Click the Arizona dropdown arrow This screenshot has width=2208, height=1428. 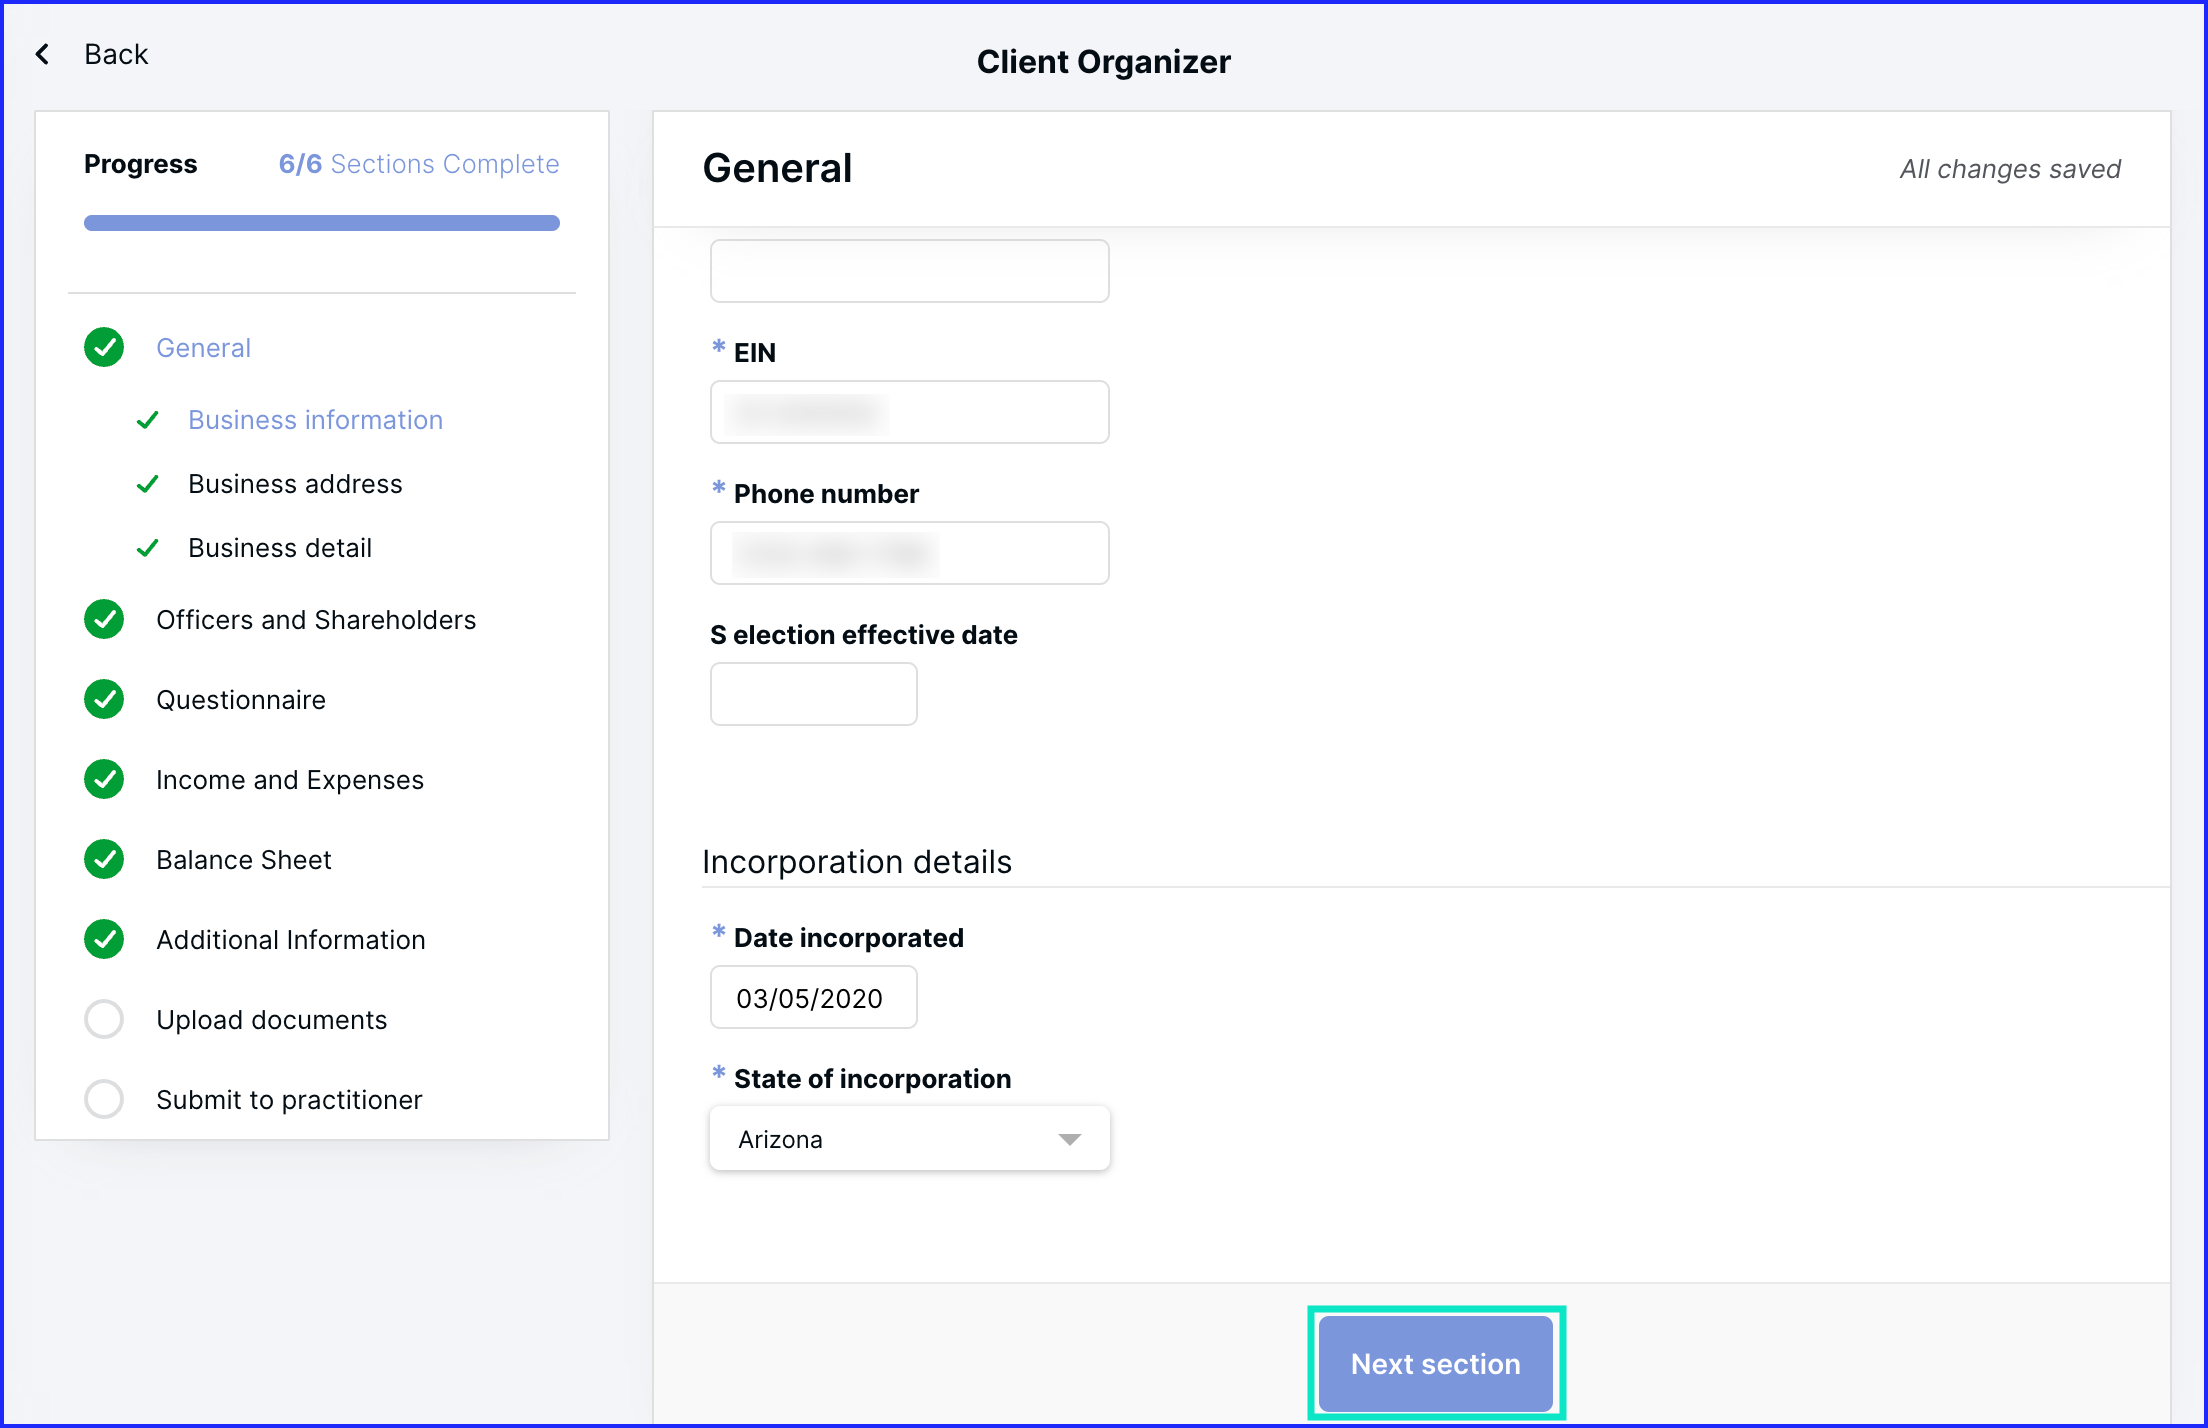(x=1070, y=1140)
